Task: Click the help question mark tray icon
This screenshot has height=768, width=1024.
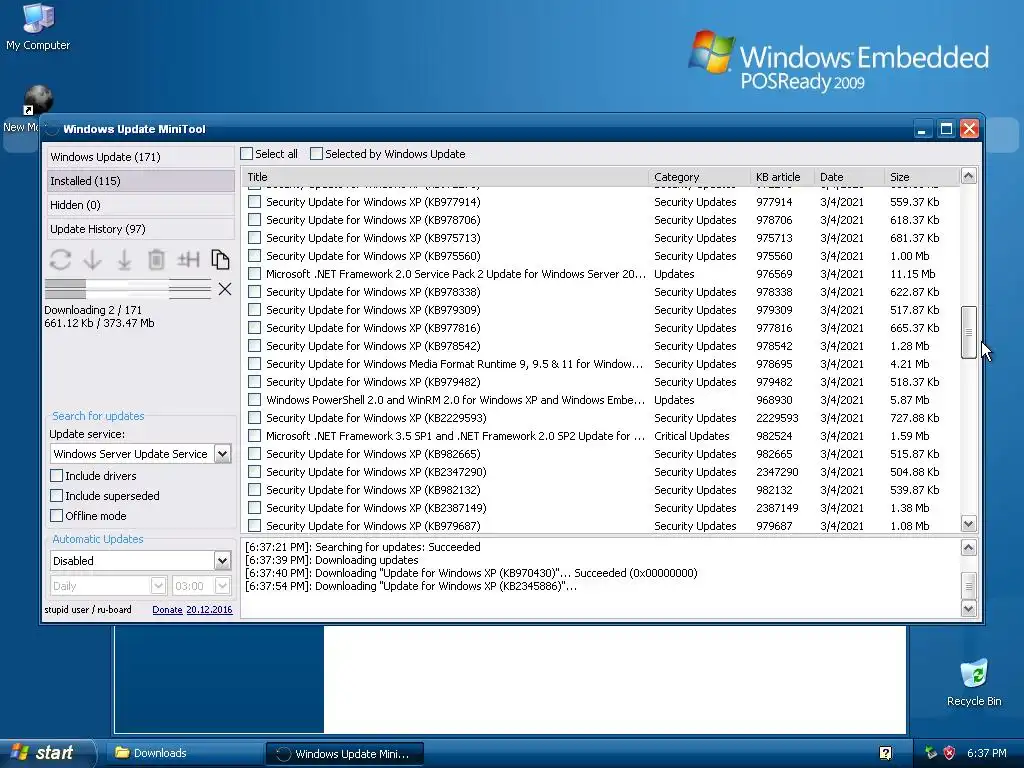Action: [886, 753]
